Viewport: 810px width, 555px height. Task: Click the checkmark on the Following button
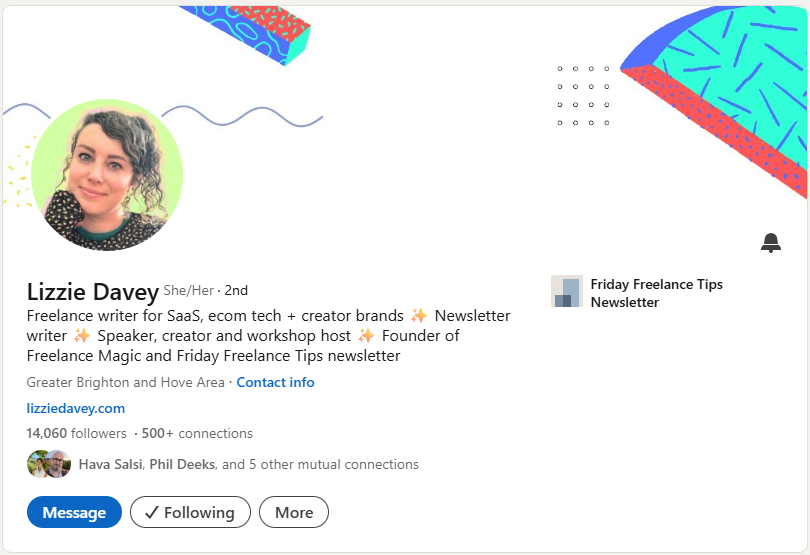pyautogui.click(x=152, y=512)
